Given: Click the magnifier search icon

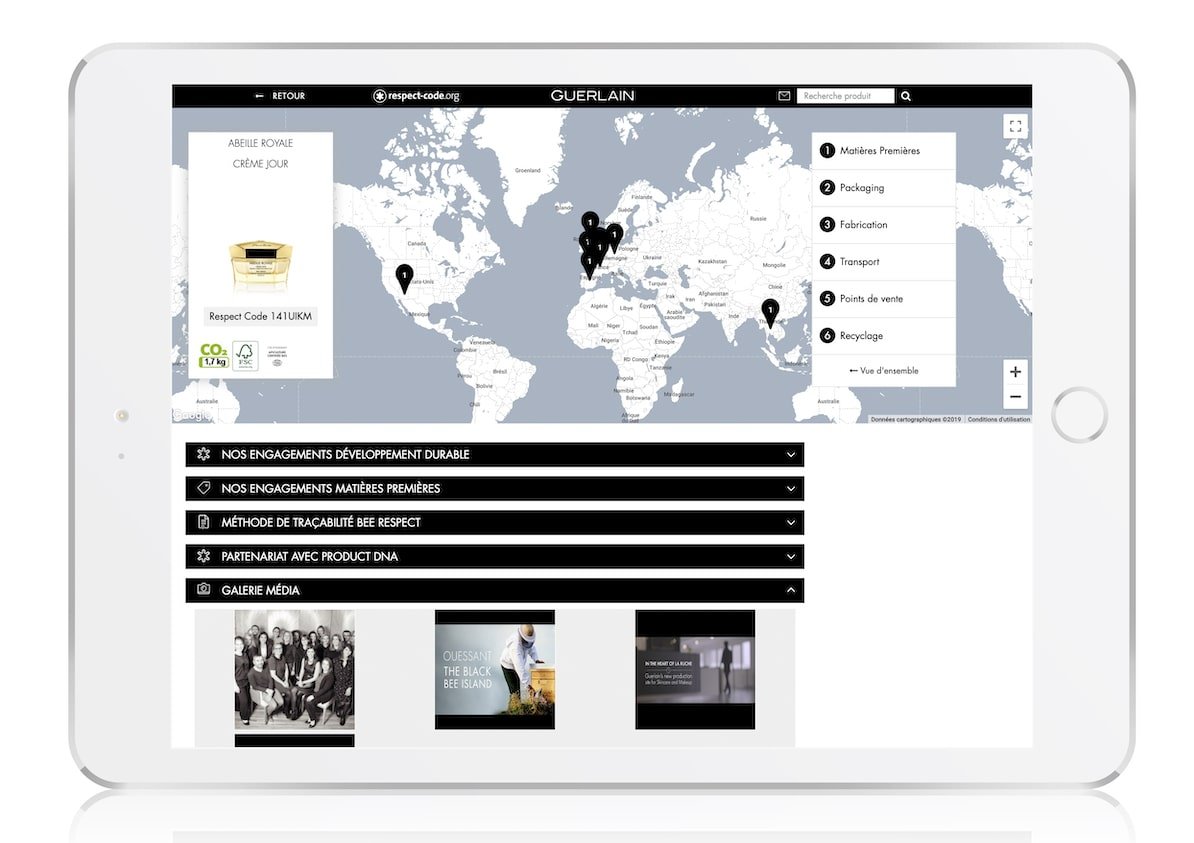Looking at the screenshot, I should (906, 96).
